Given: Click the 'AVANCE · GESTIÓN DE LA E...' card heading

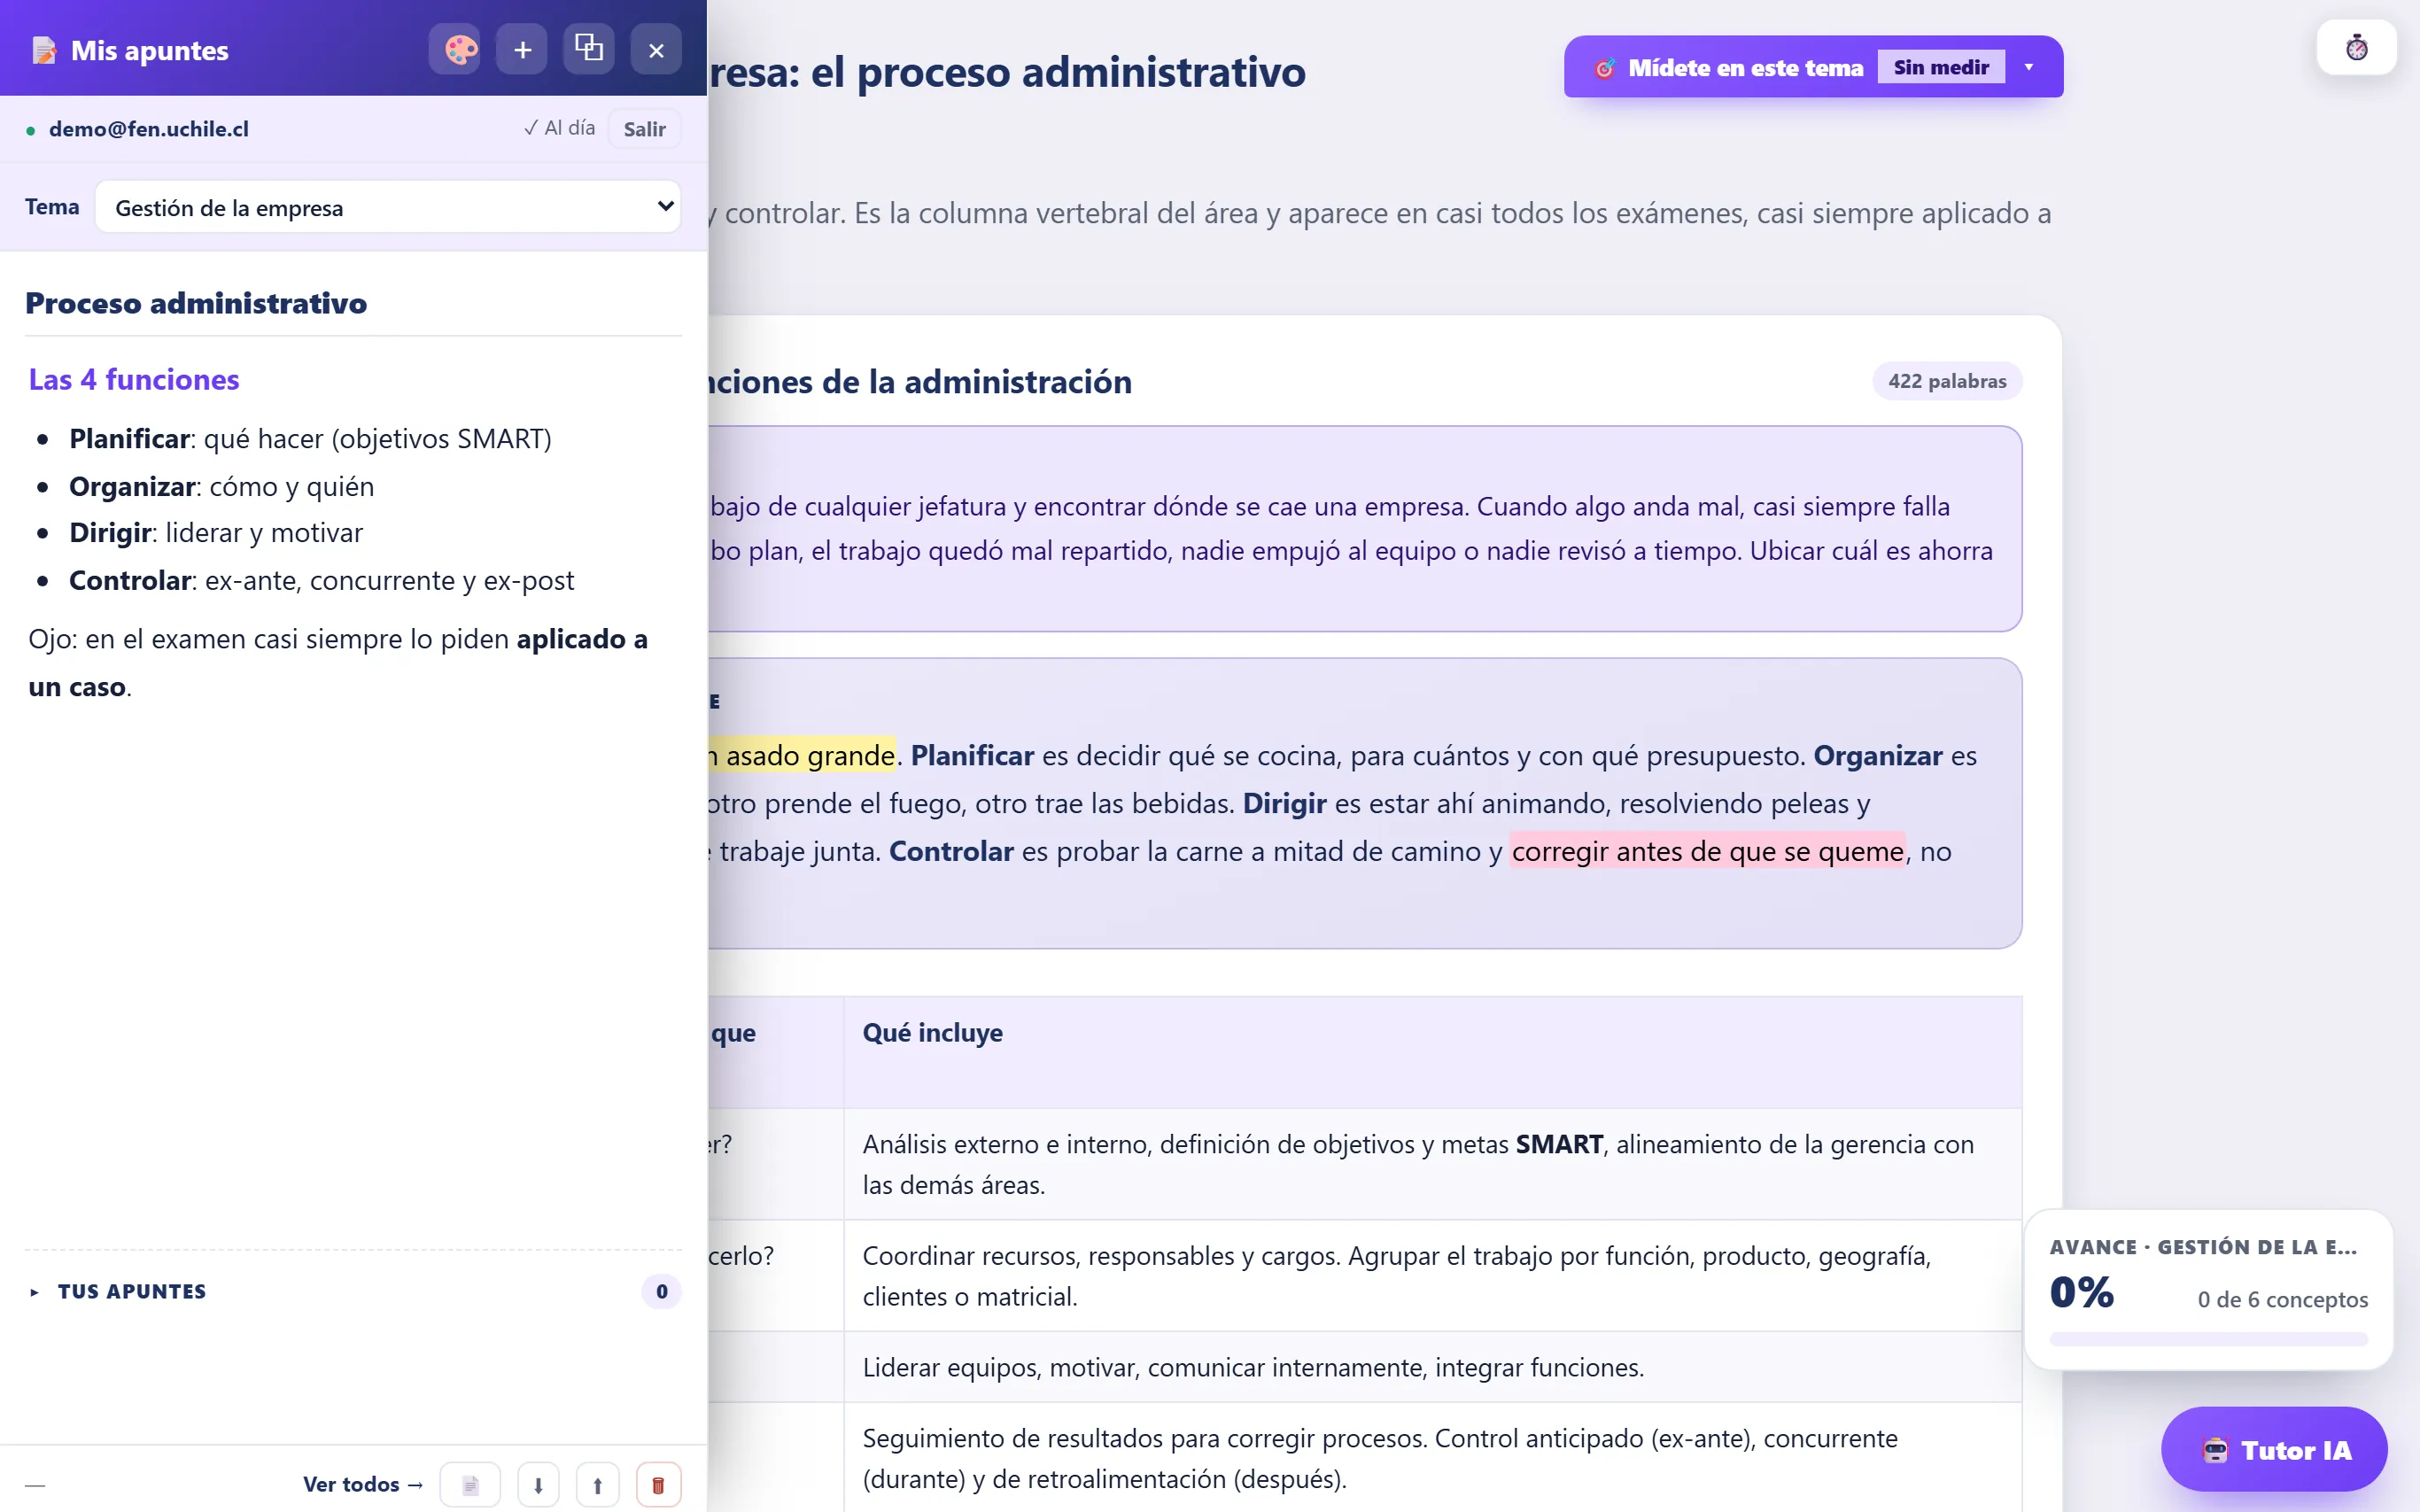Looking at the screenshot, I should (2203, 1247).
